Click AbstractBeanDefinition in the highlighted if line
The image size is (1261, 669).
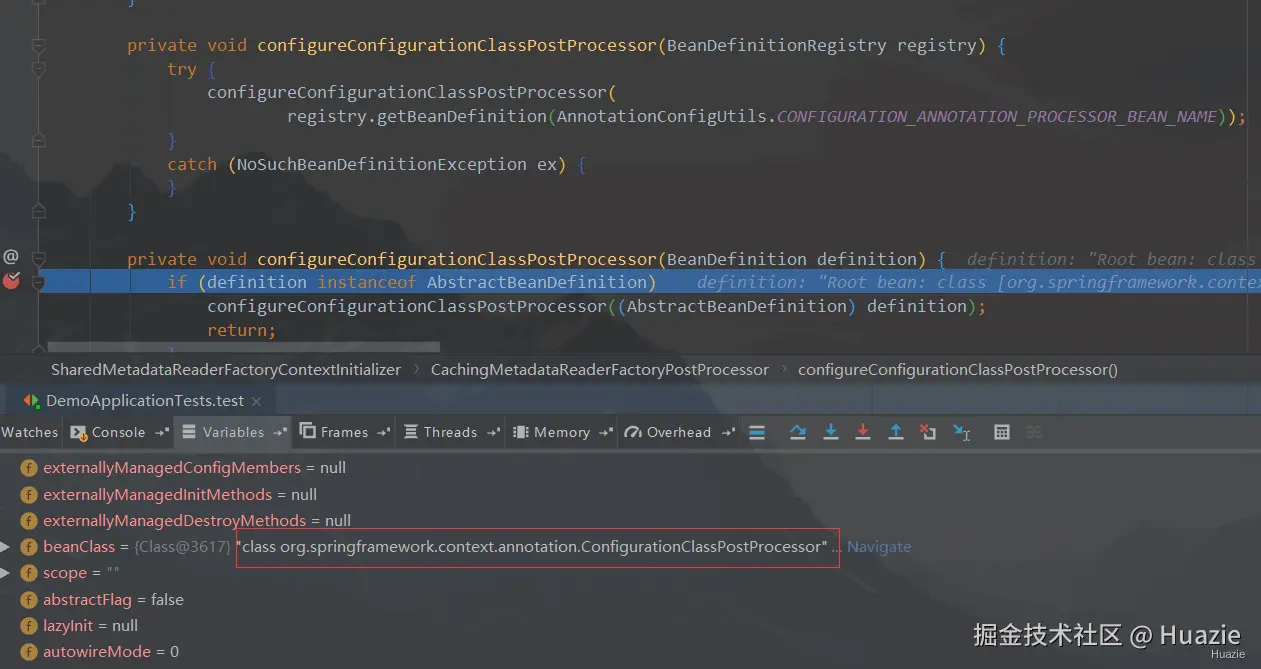point(537,282)
